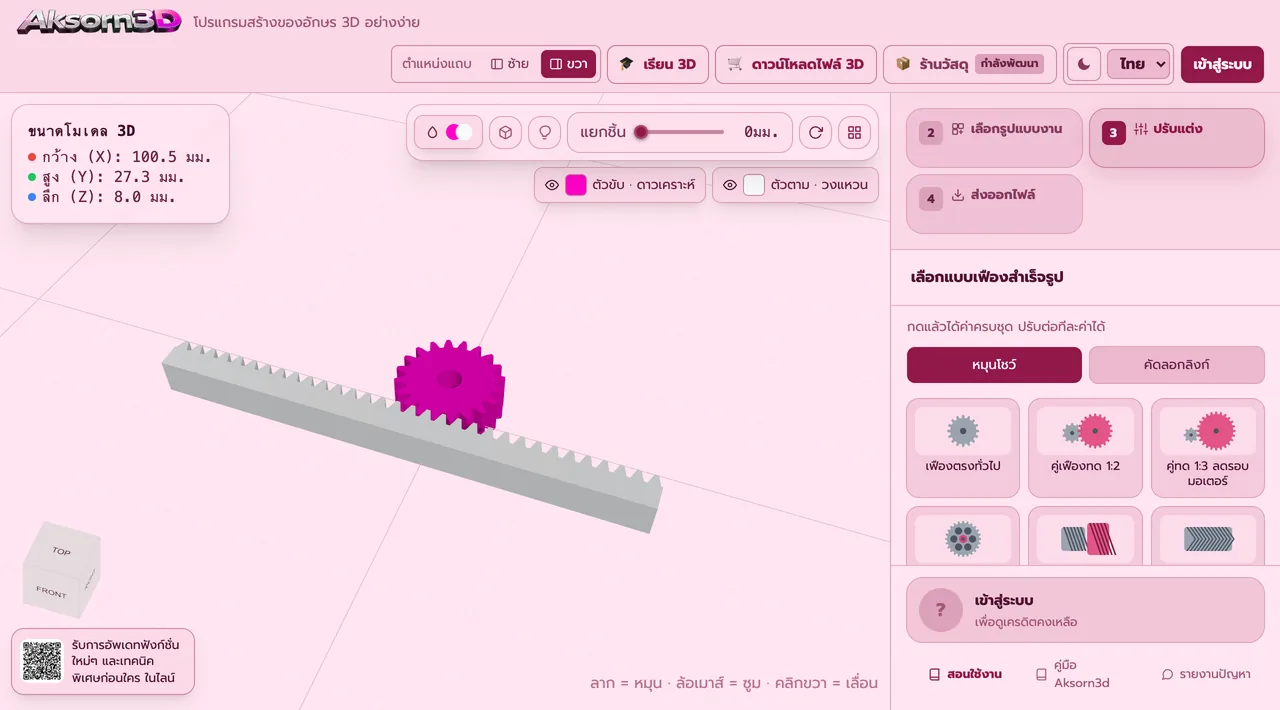Open ดาวน์โหลดไฟล์ 3D downloads
1280x710 pixels.
coord(796,64)
